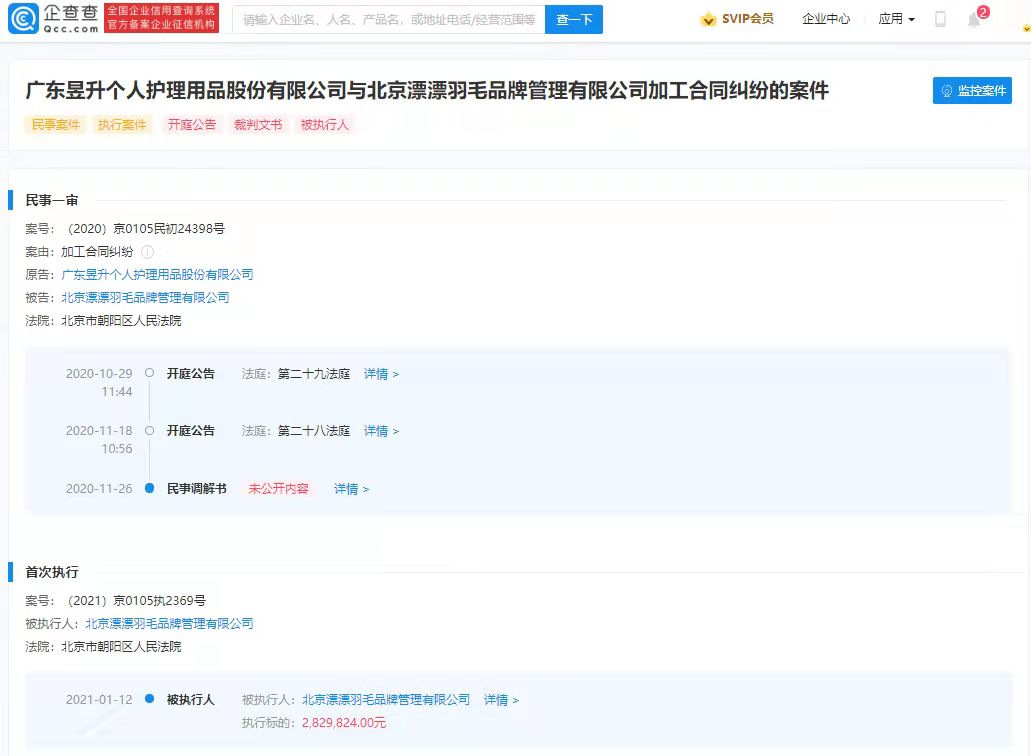View 详情 for 2021-01-12 被执行人 entry

point(501,700)
